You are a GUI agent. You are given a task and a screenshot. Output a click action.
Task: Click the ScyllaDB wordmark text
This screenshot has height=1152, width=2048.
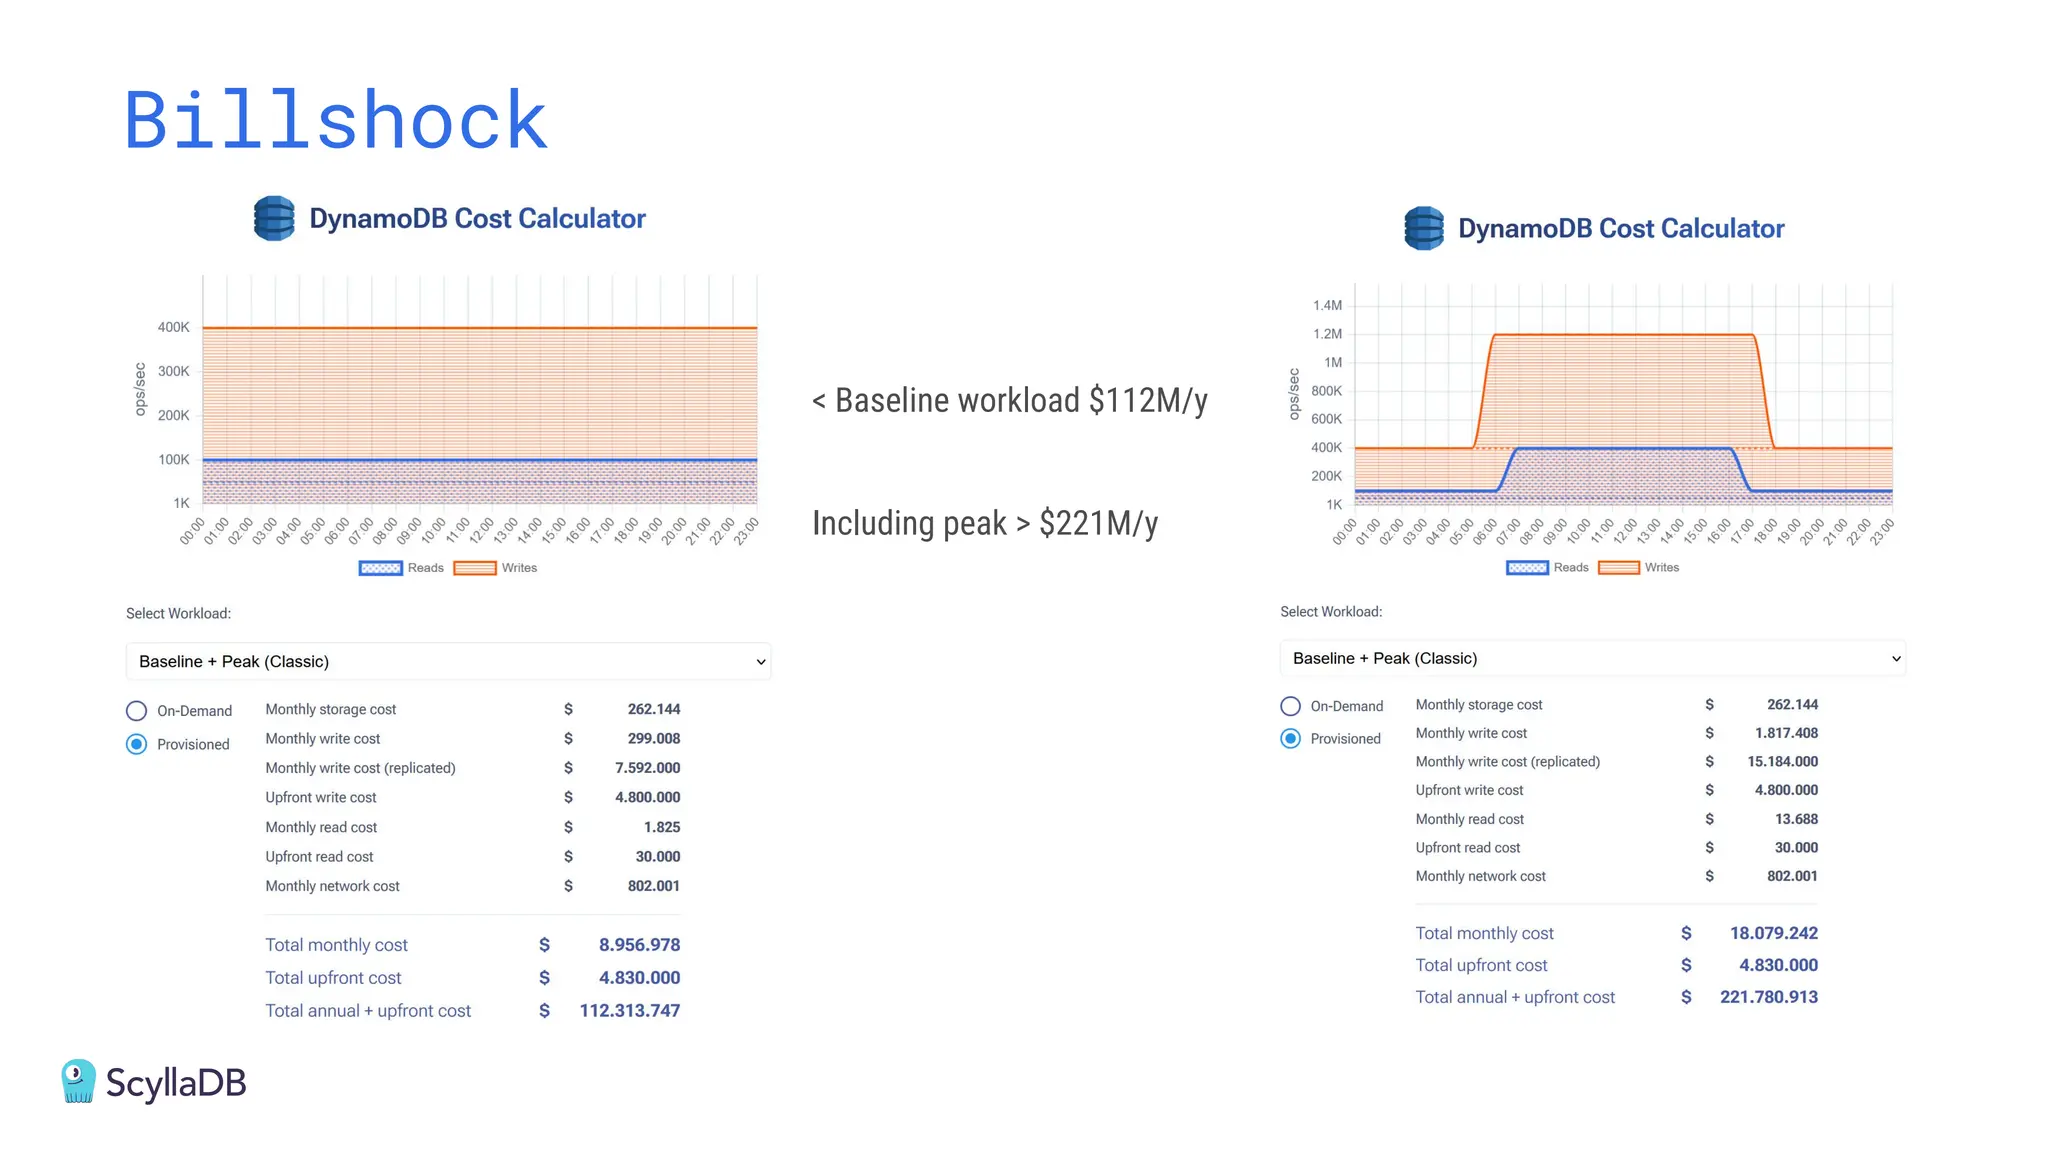[x=176, y=1083]
